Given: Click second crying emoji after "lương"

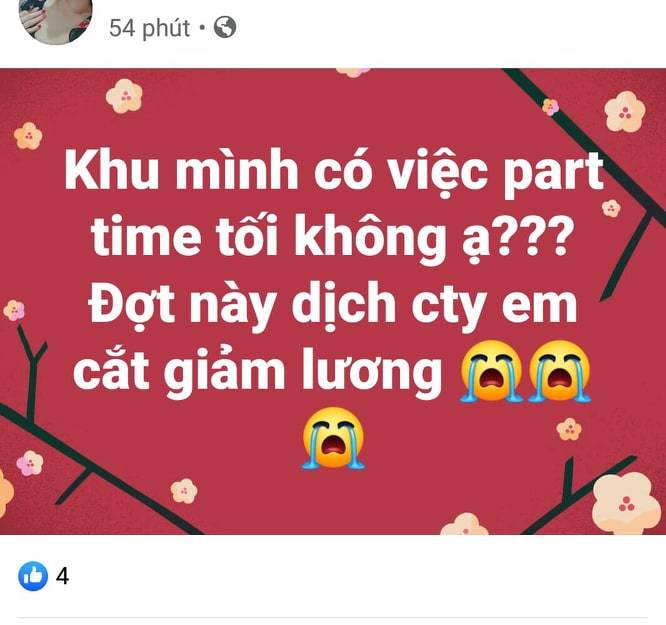Looking at the screenshot, I should [559, 371].
